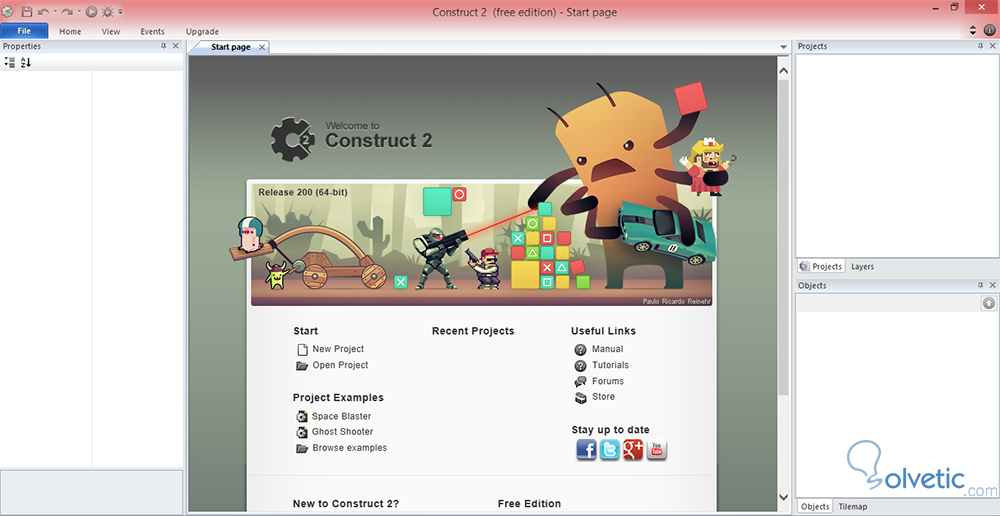Open the File menu

click(x=24, y=31)
